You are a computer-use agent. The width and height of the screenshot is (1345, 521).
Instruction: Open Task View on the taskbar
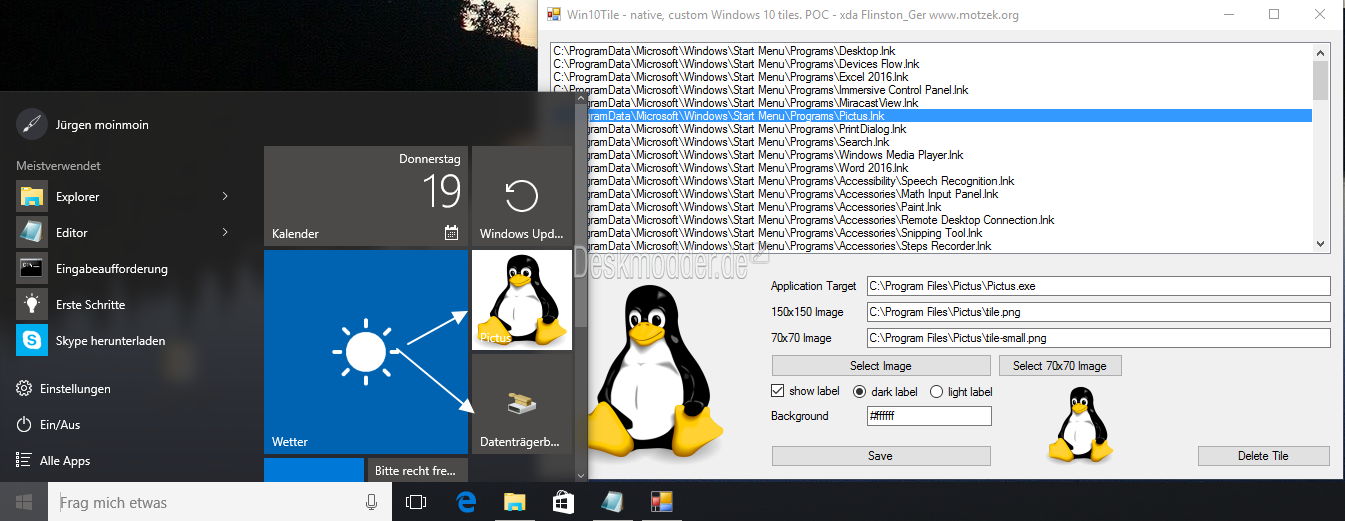(416, 502)
